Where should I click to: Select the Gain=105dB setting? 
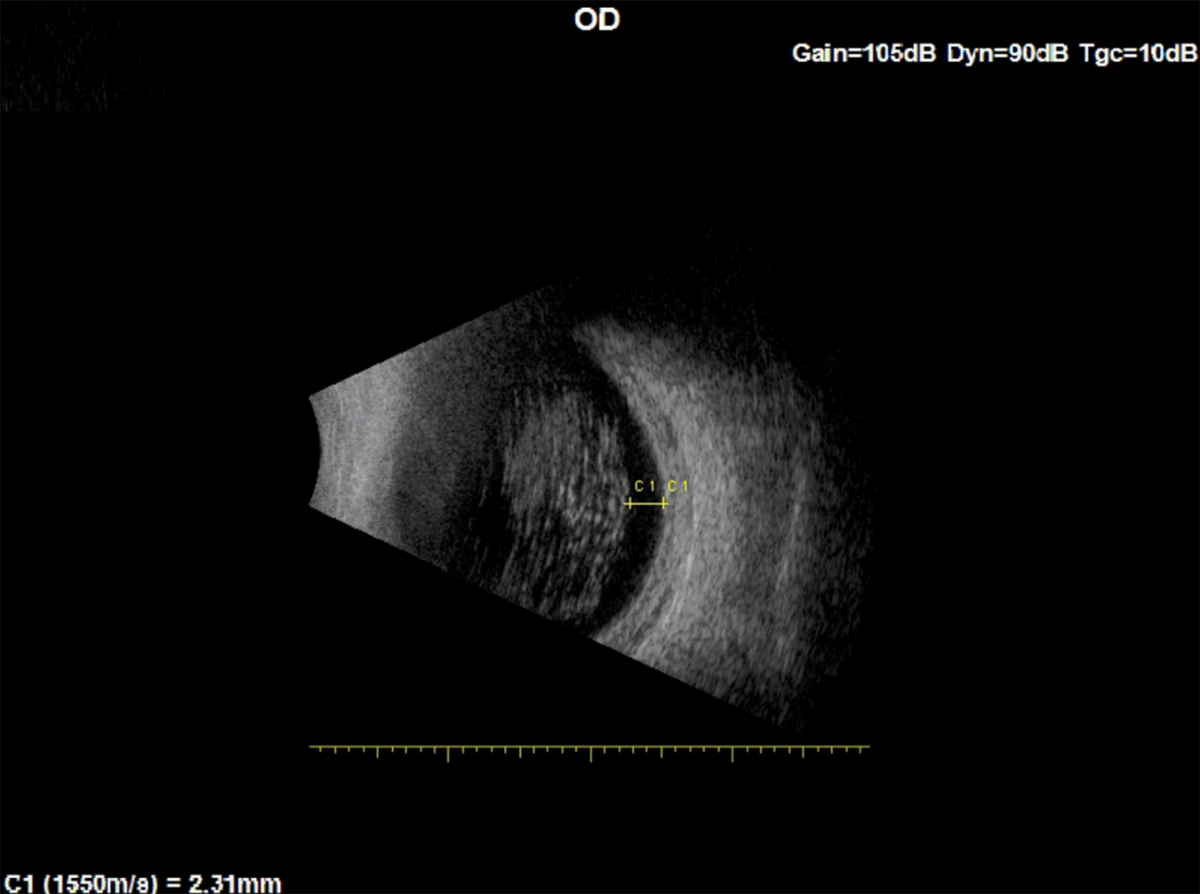point(863,53)
